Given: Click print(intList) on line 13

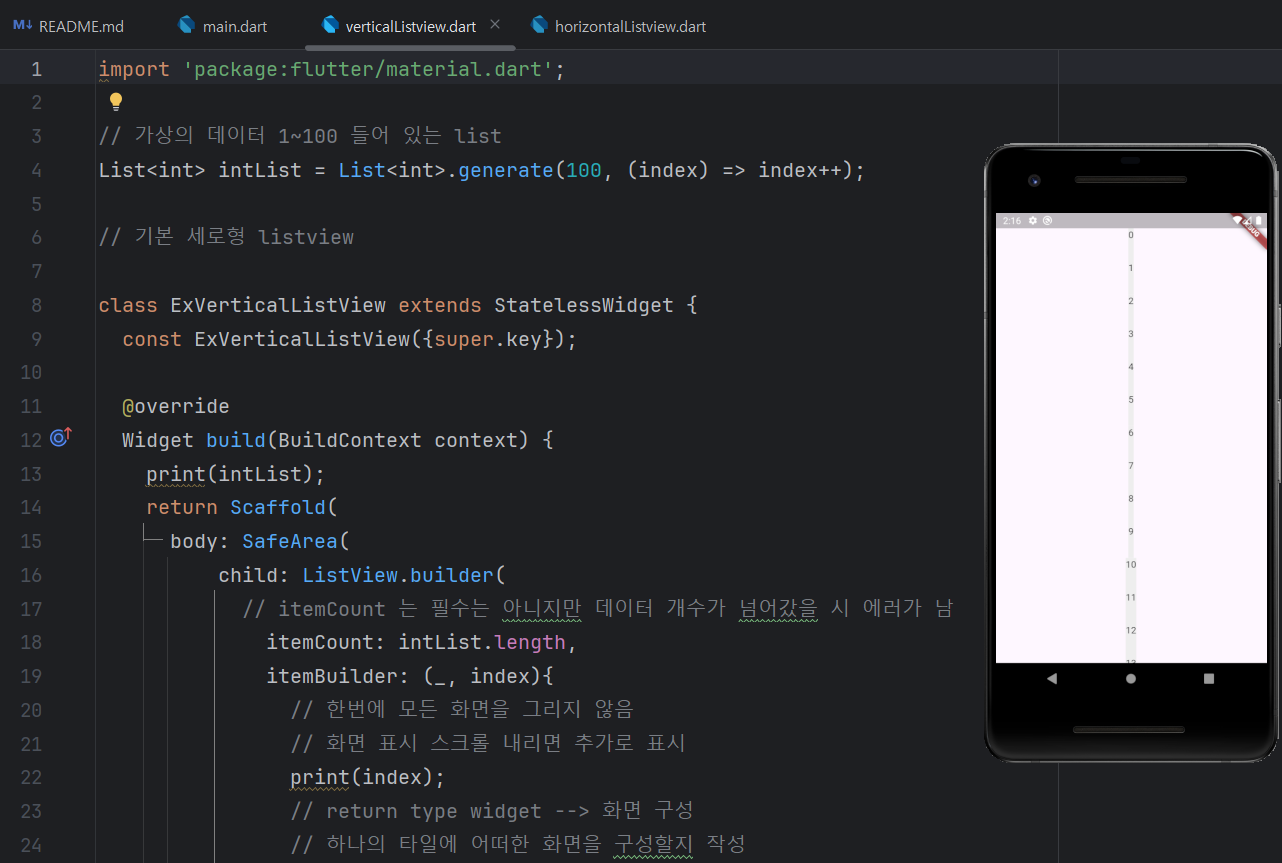Looking at the screenshot, I should coord(236,473).
